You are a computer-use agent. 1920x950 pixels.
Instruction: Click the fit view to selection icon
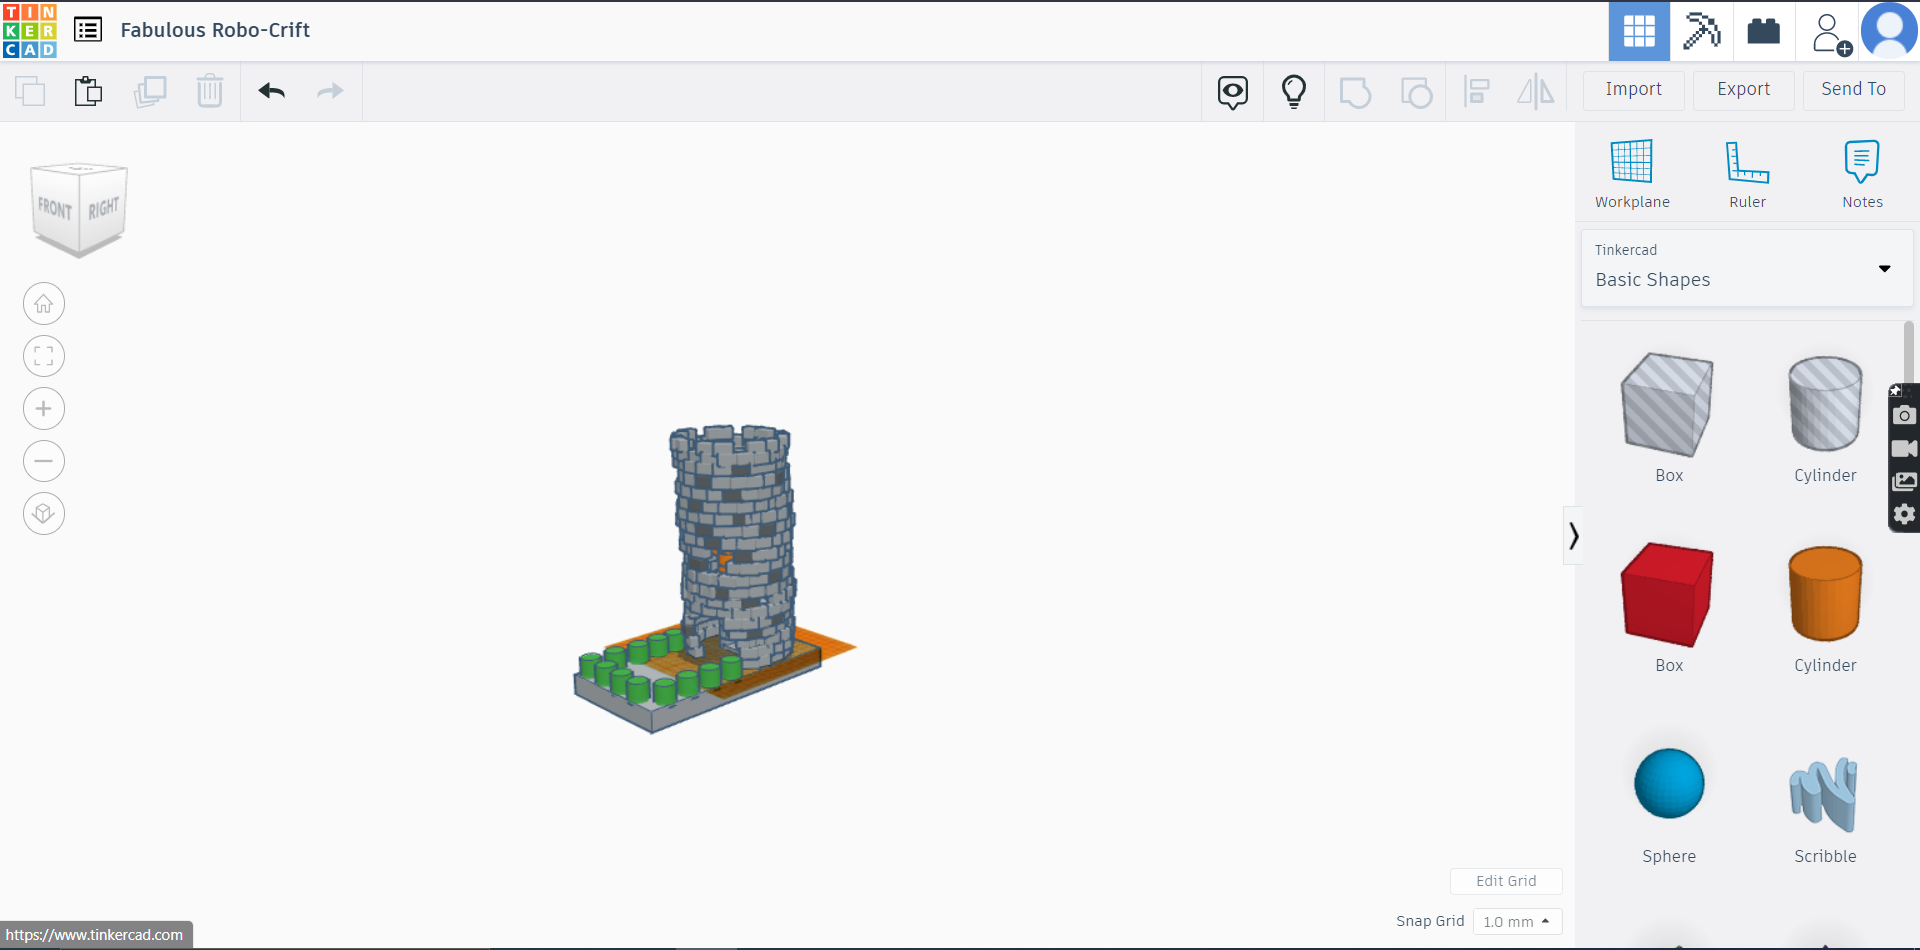43,356
